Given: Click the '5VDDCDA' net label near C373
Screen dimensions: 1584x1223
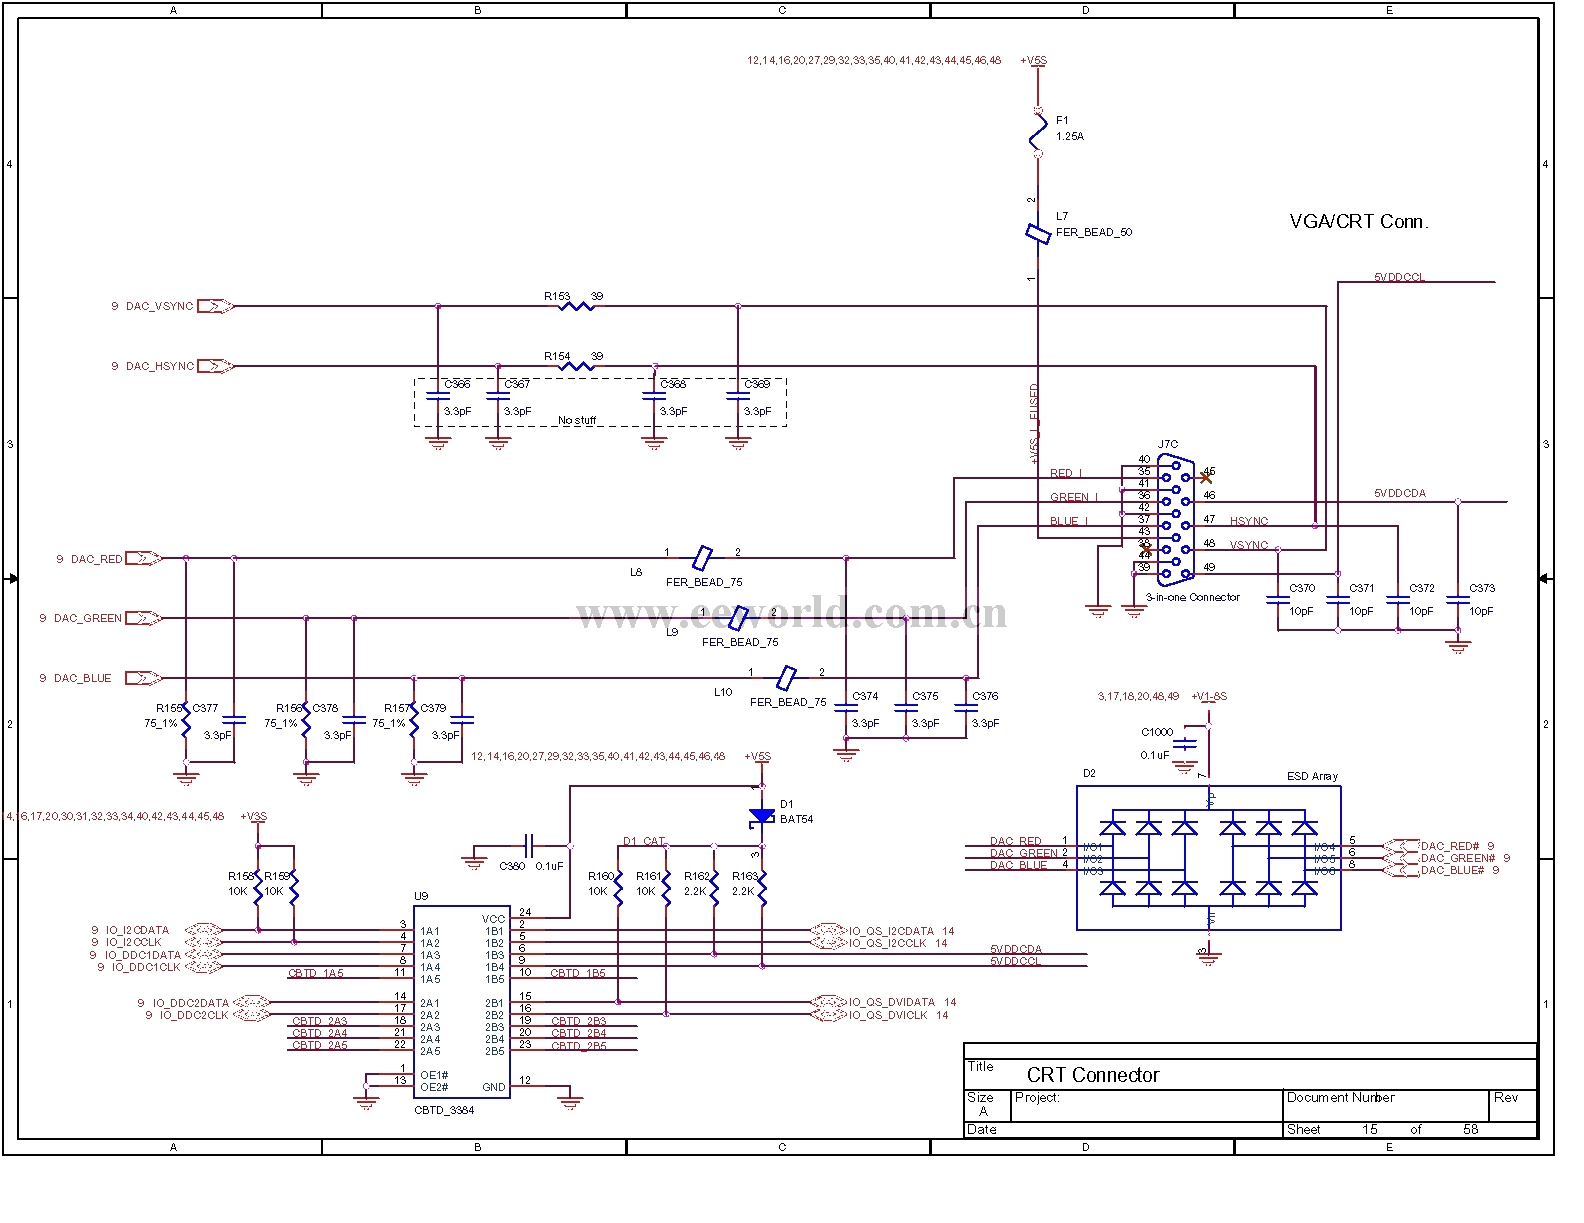Looking at the screenshot, I should (1400, 493).
